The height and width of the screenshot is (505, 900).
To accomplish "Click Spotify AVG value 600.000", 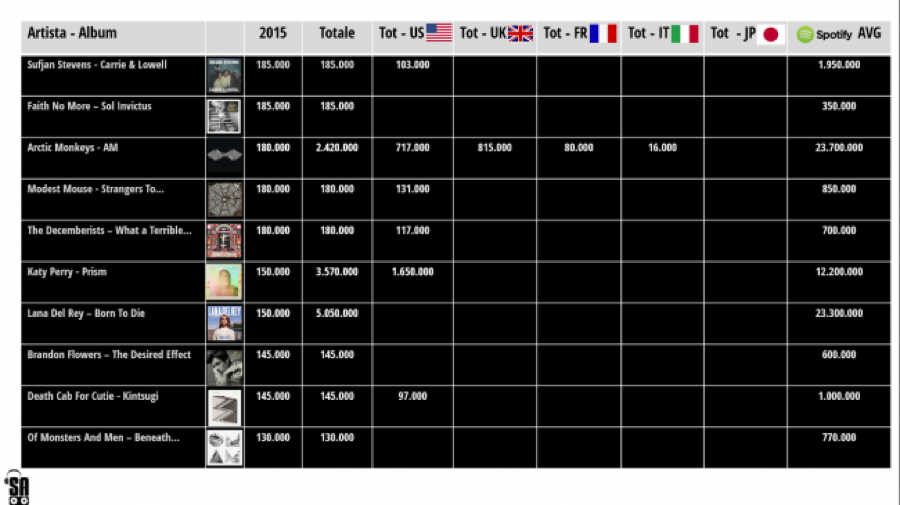I will point(839,355).
